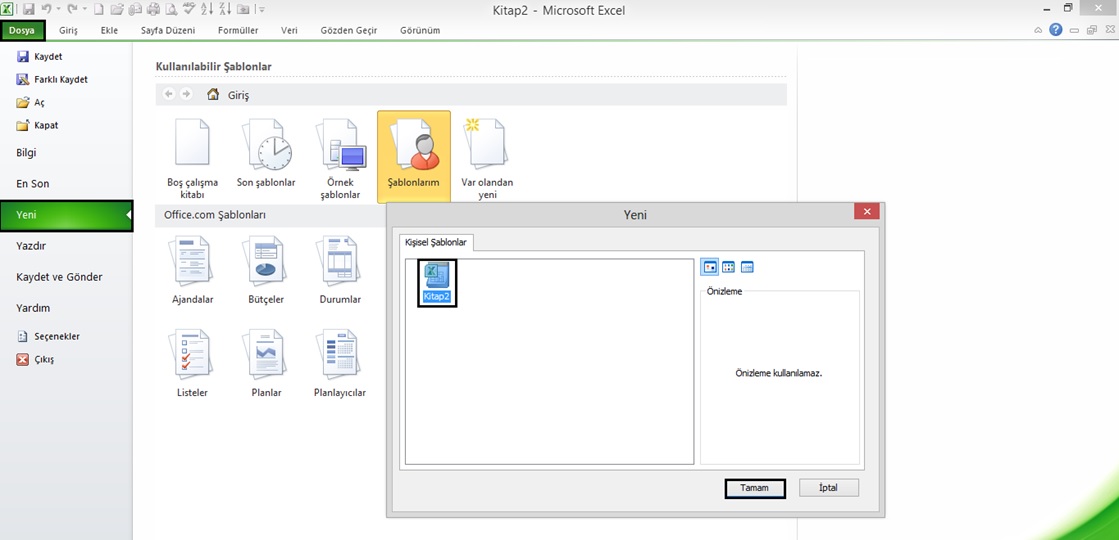
Task: Click Çıkış to exit Excel
Action: pyautogui.click(x=36, y=360)
